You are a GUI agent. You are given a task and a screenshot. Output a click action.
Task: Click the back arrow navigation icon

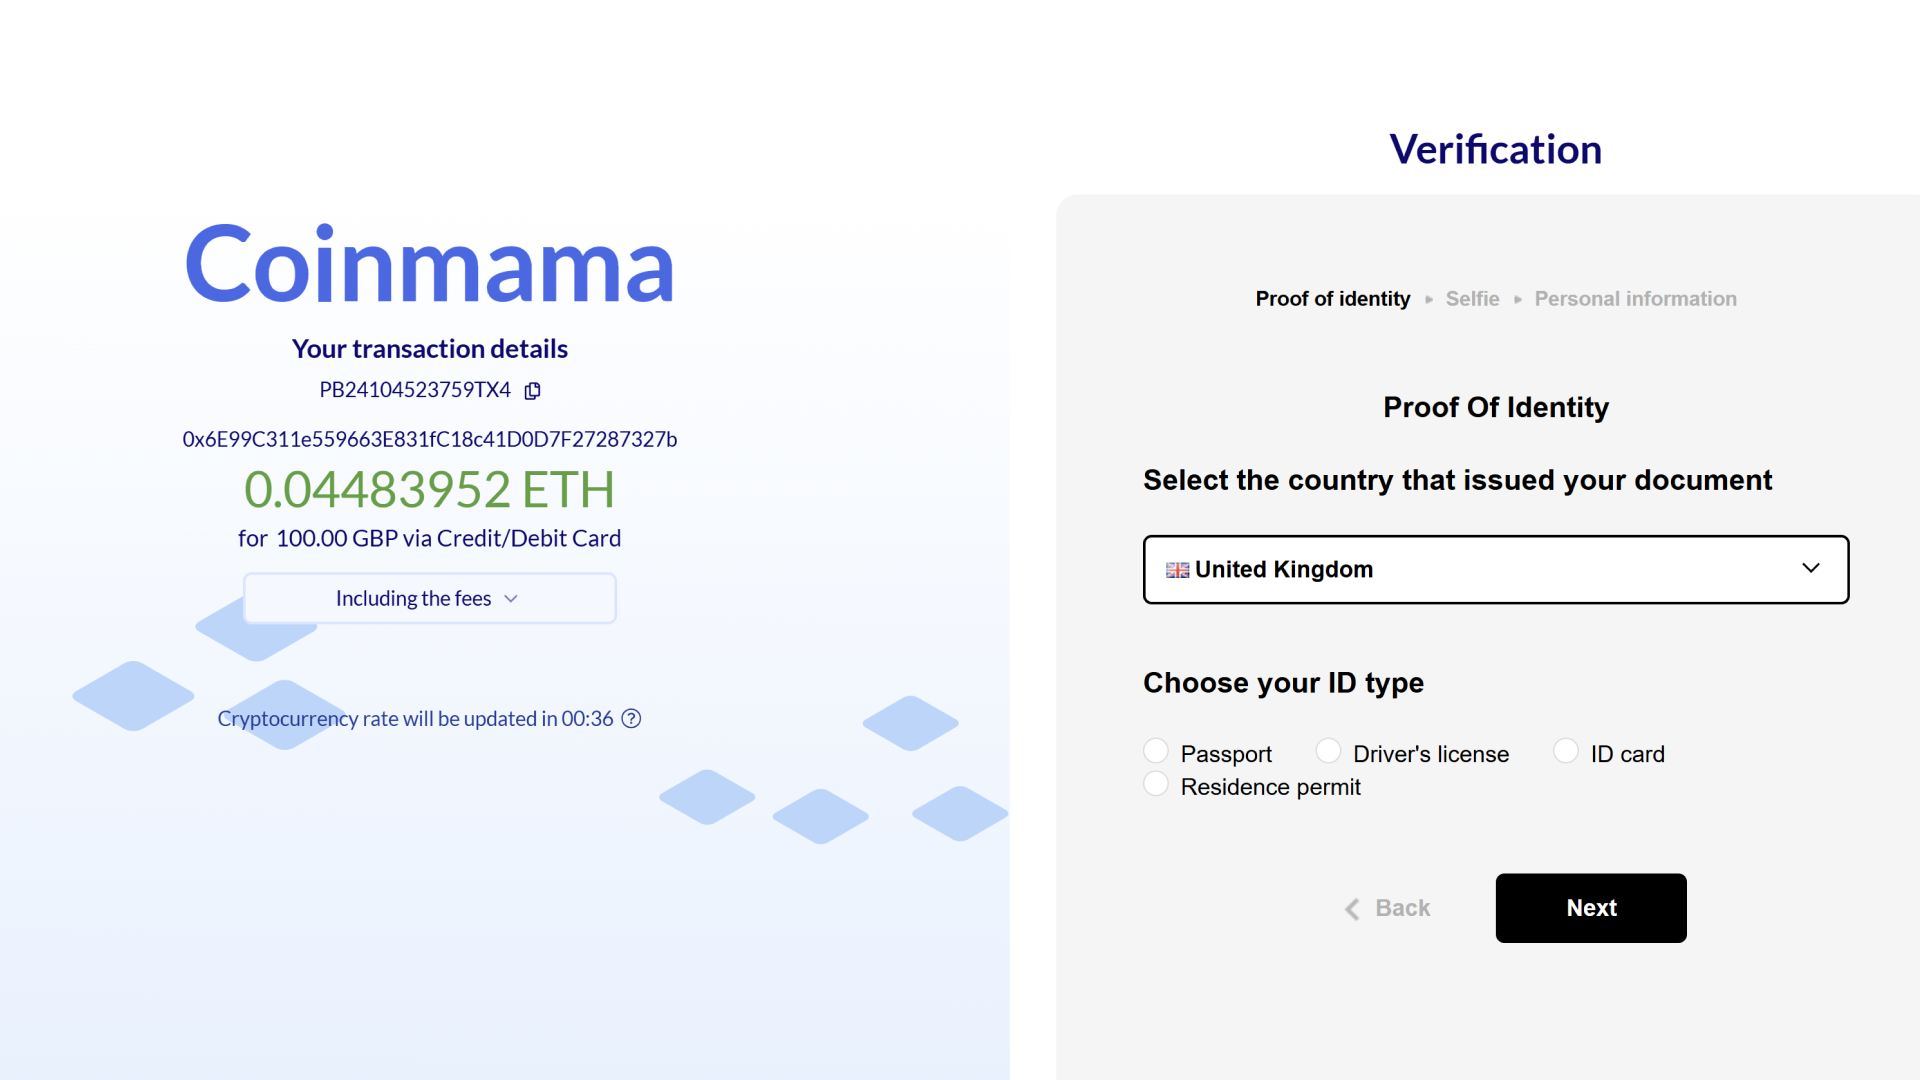pos(1353,907)
